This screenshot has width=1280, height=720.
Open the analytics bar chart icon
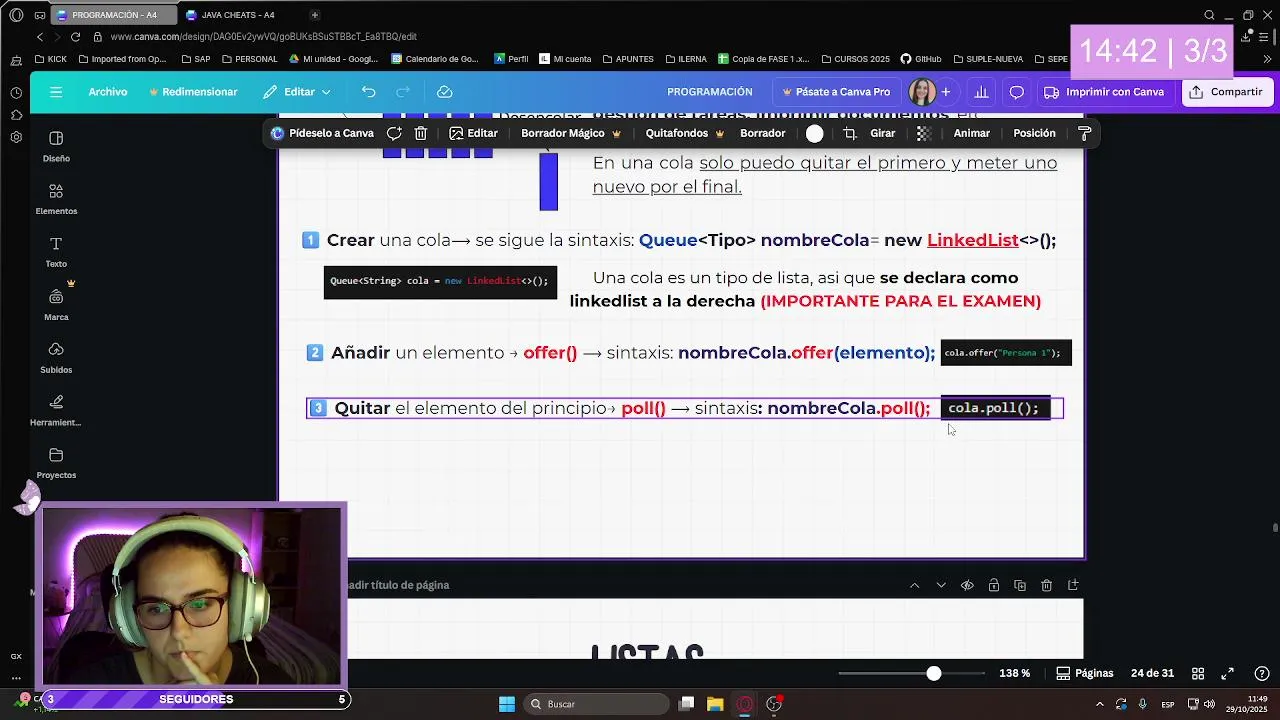pyautogui.click(x=981, y=92)
